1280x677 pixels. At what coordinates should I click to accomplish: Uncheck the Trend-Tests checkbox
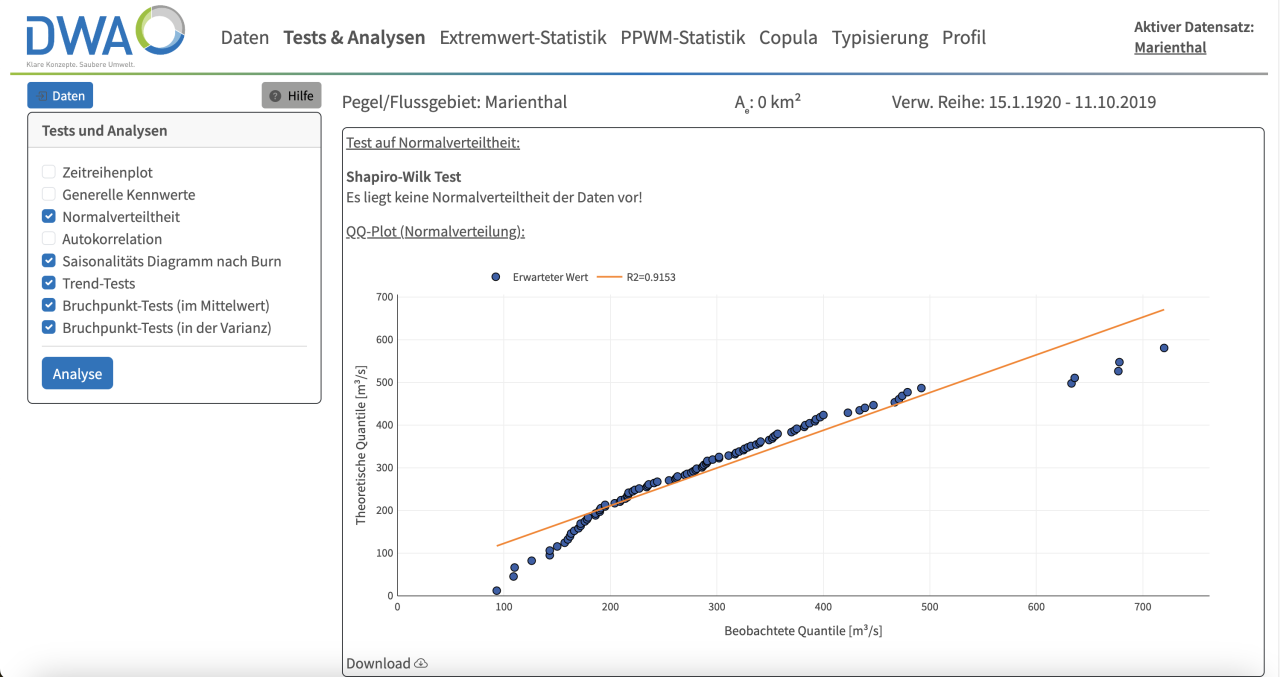(x=49, y=283)
